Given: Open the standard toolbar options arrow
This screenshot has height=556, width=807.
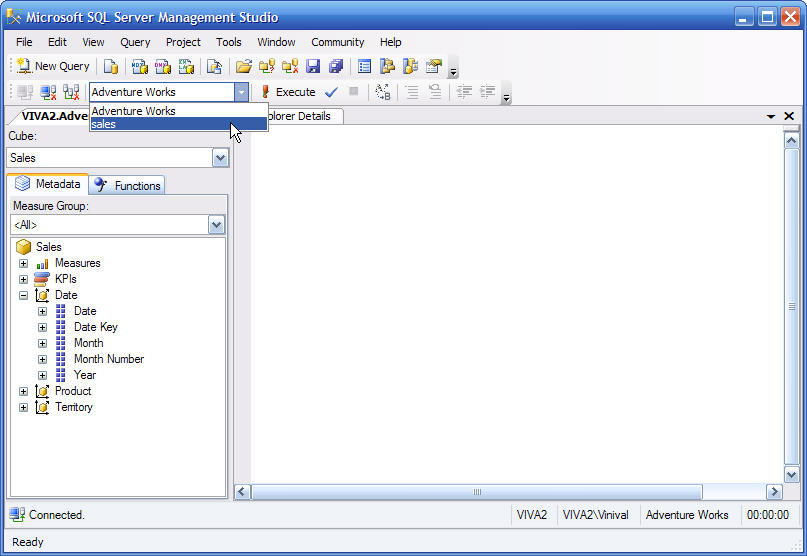Looking at the screenshot, I should click(x=453, y=67).
